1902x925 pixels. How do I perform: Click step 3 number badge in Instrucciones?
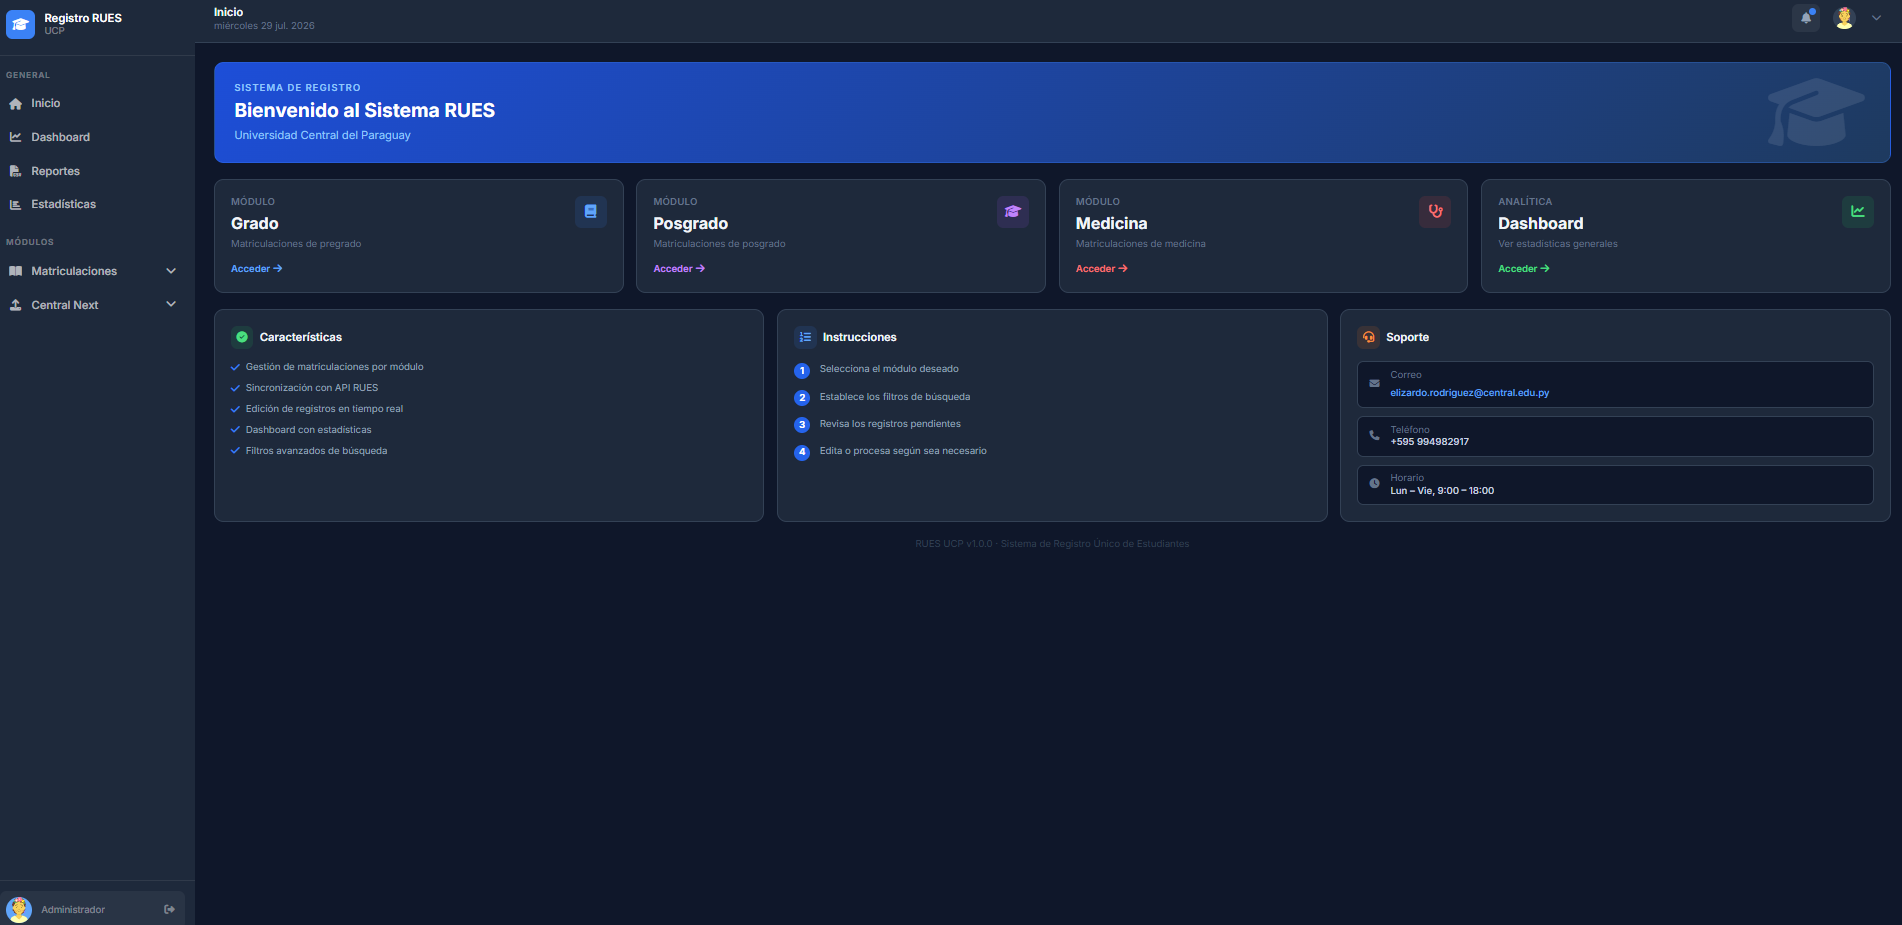pos(802,425)
